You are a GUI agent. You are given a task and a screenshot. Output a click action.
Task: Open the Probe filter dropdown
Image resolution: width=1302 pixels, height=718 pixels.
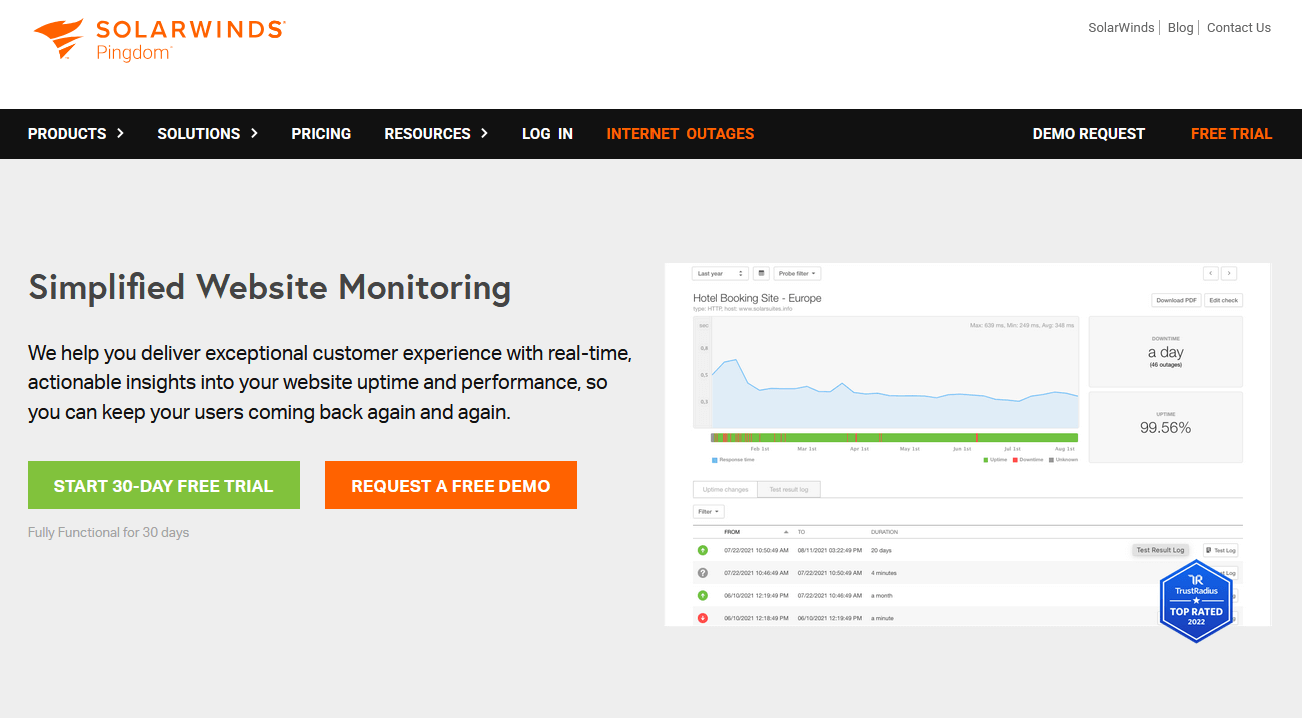click(798, 273)
